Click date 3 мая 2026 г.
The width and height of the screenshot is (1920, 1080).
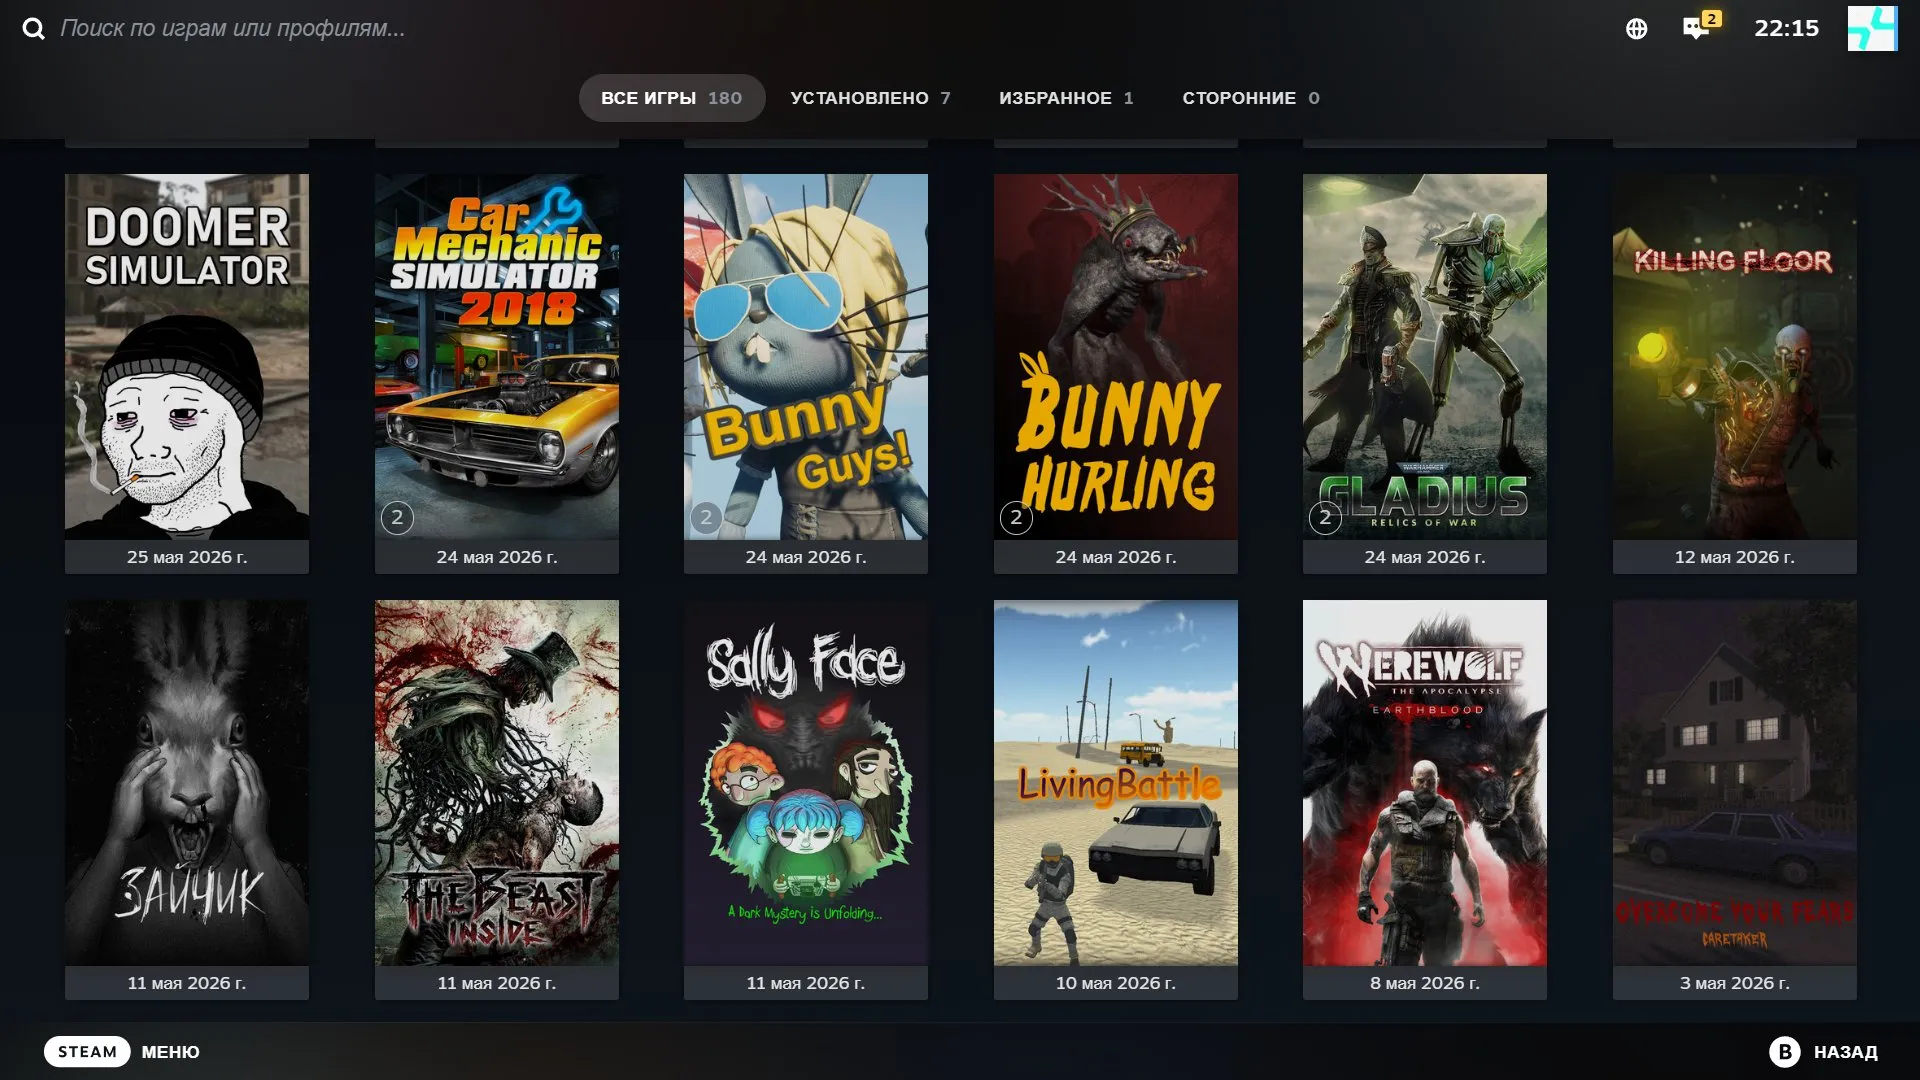click(x=1734, y=983)
